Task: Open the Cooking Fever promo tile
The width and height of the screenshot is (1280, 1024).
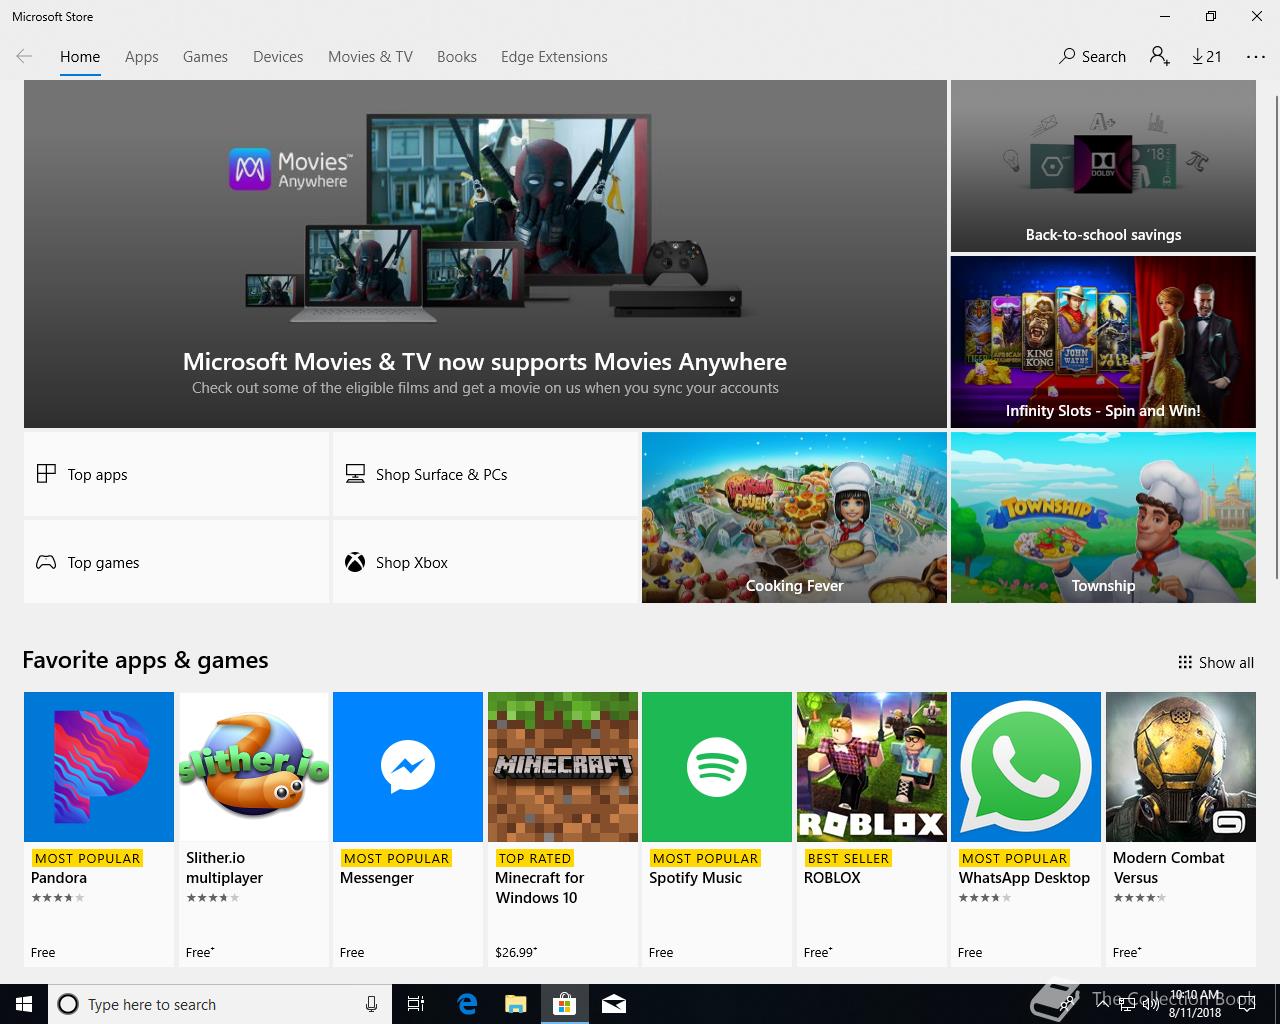Action: [x=794, y=517]
